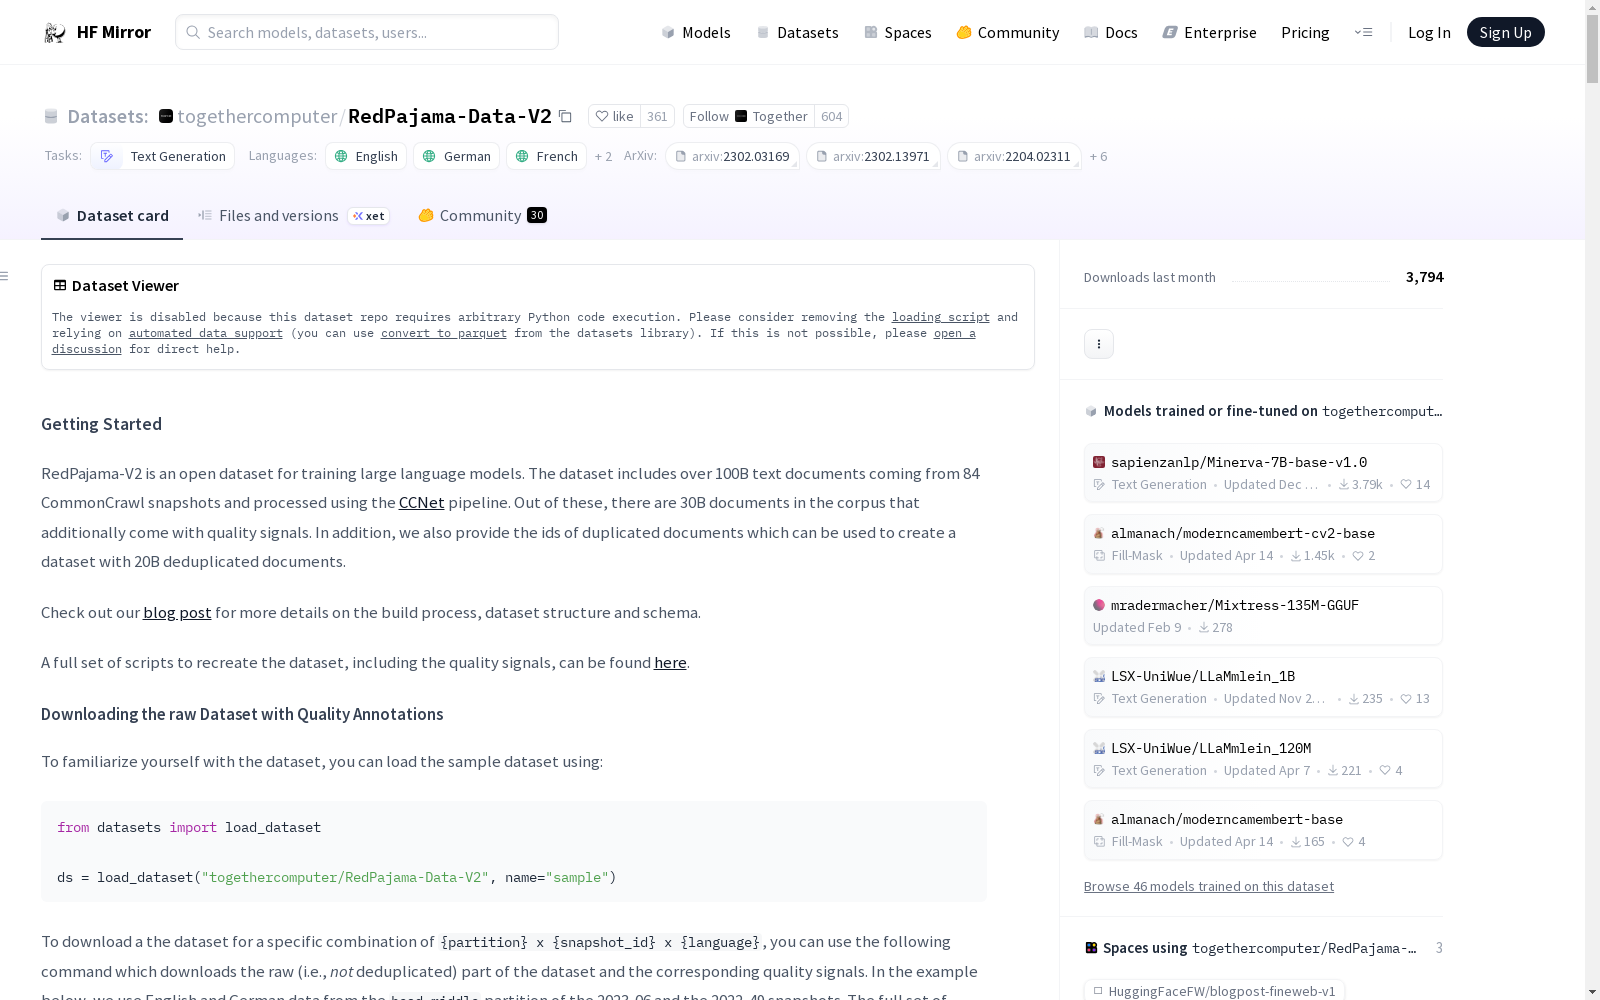Select the English language tag
This screenshot has width=1600, height=1000.
click(x=366, y=156)
